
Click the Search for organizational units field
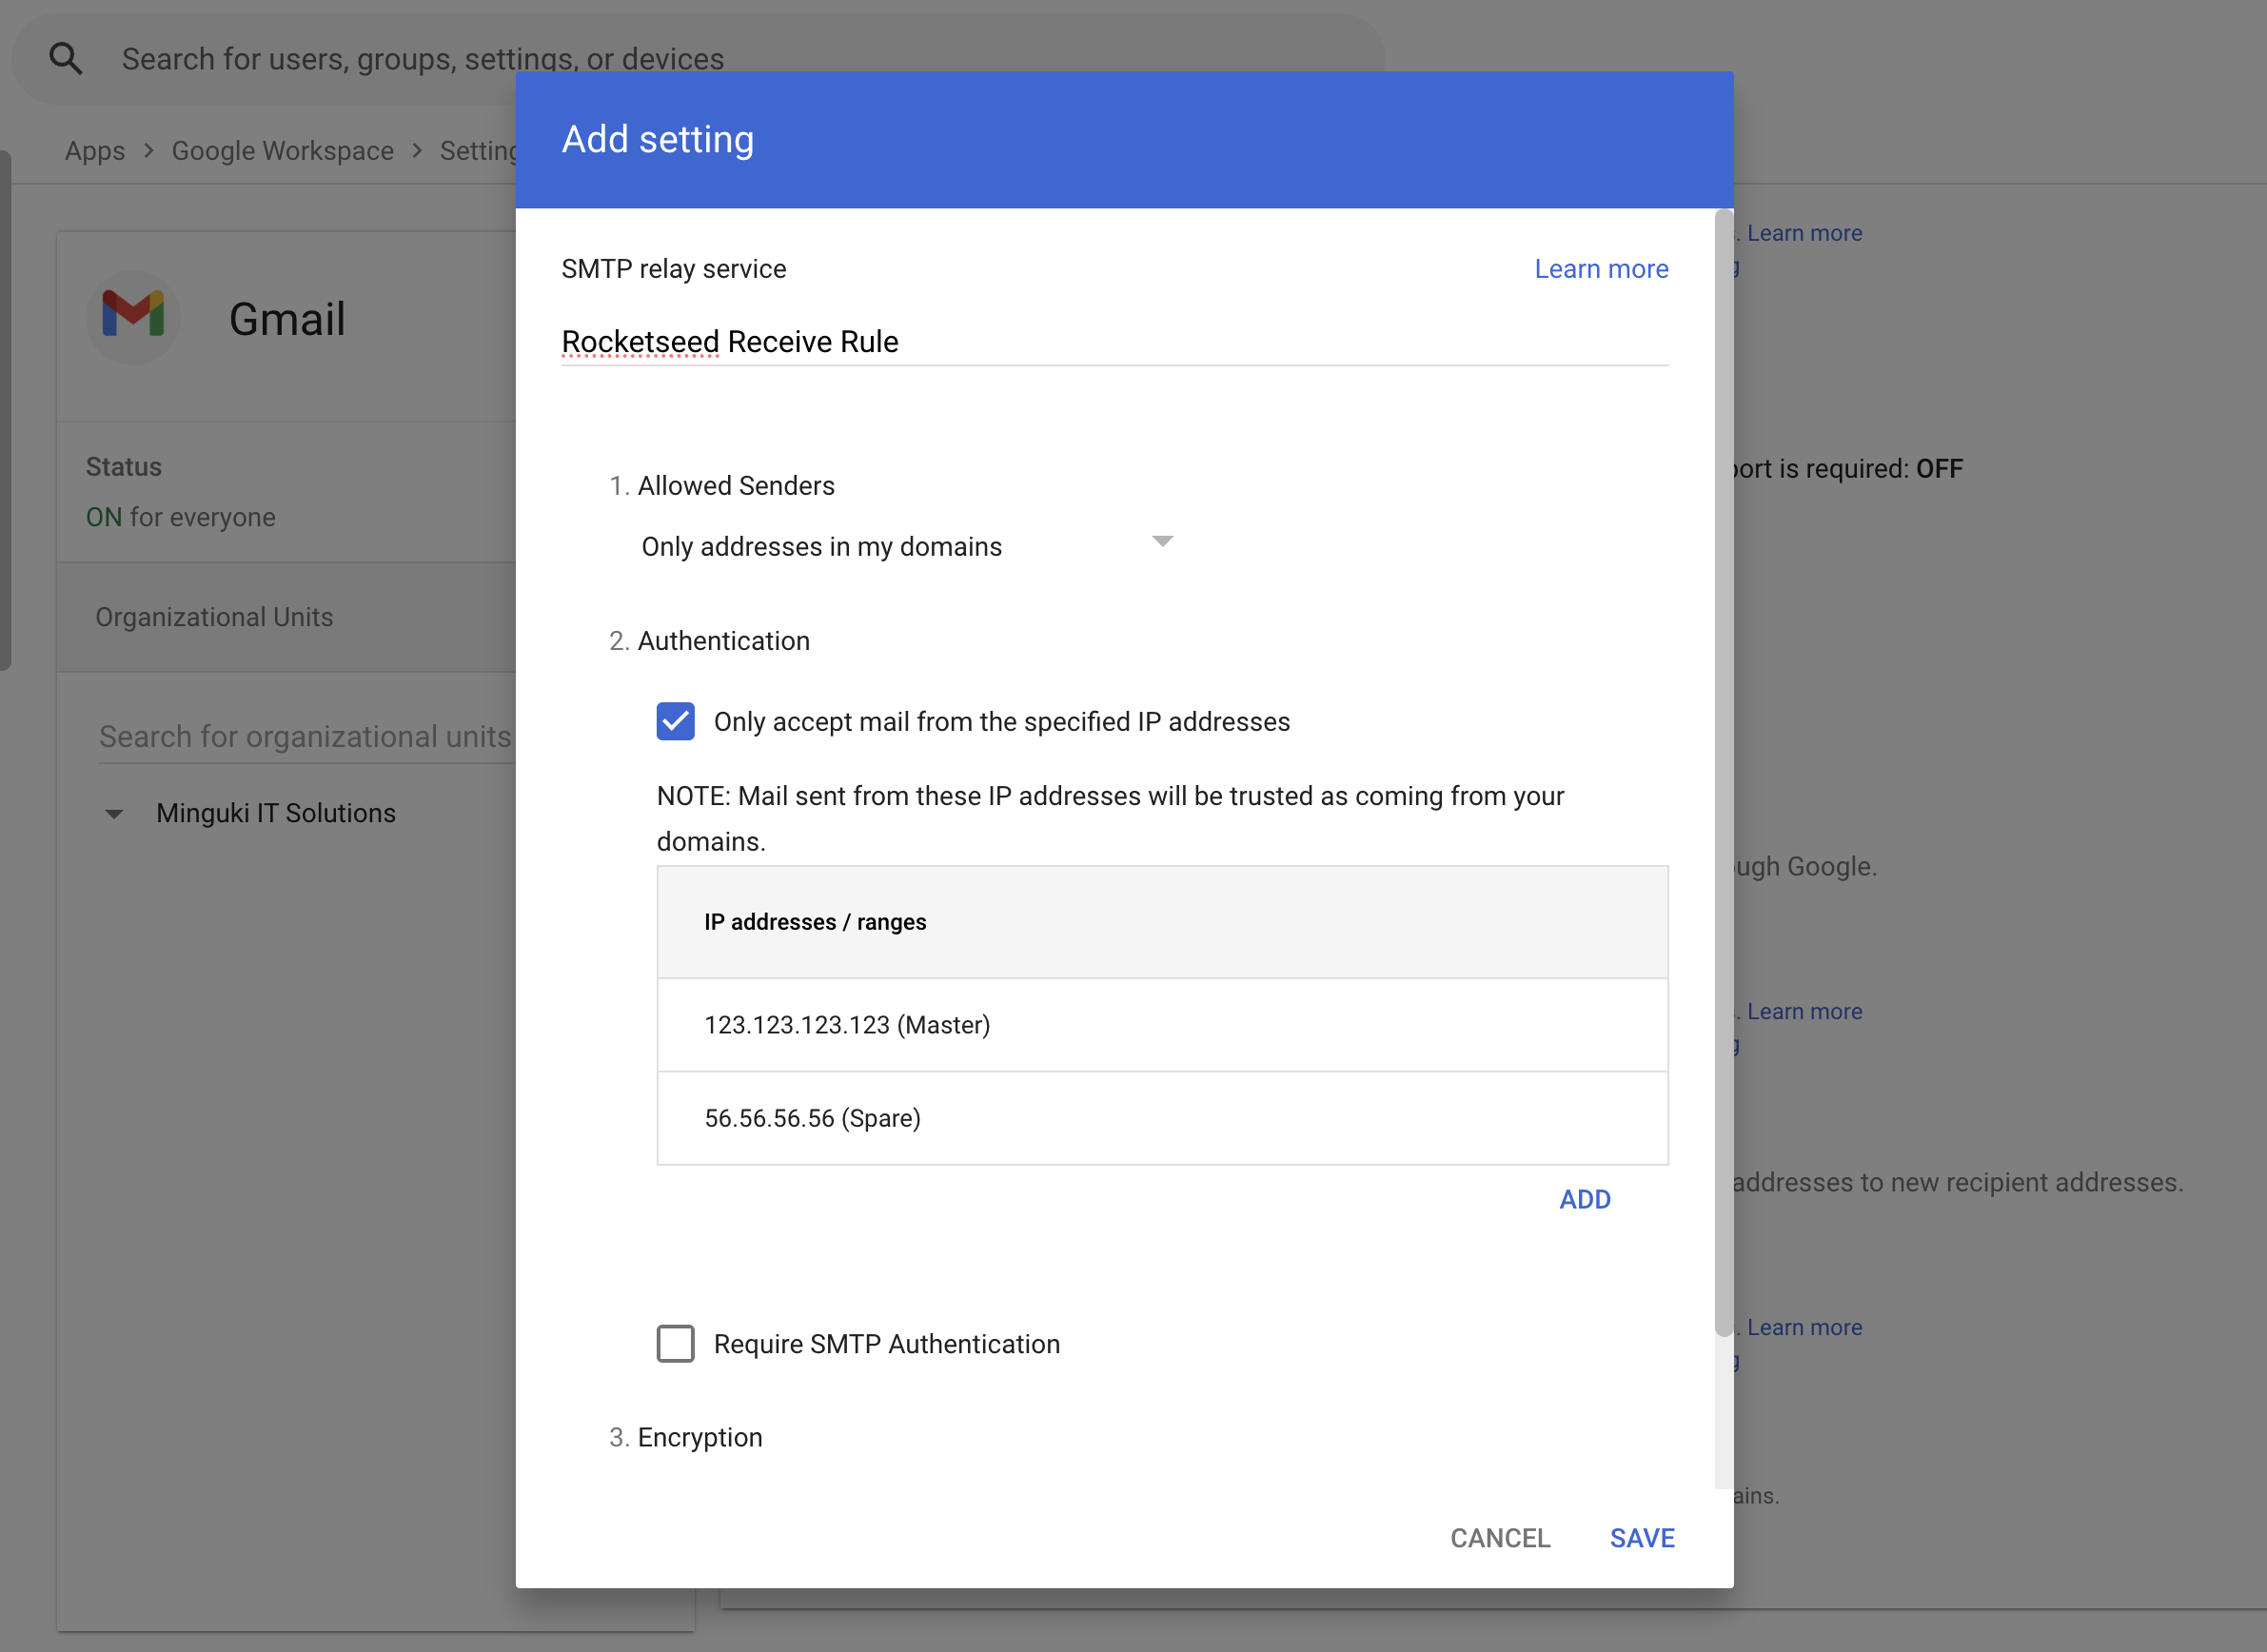(305, 737)
